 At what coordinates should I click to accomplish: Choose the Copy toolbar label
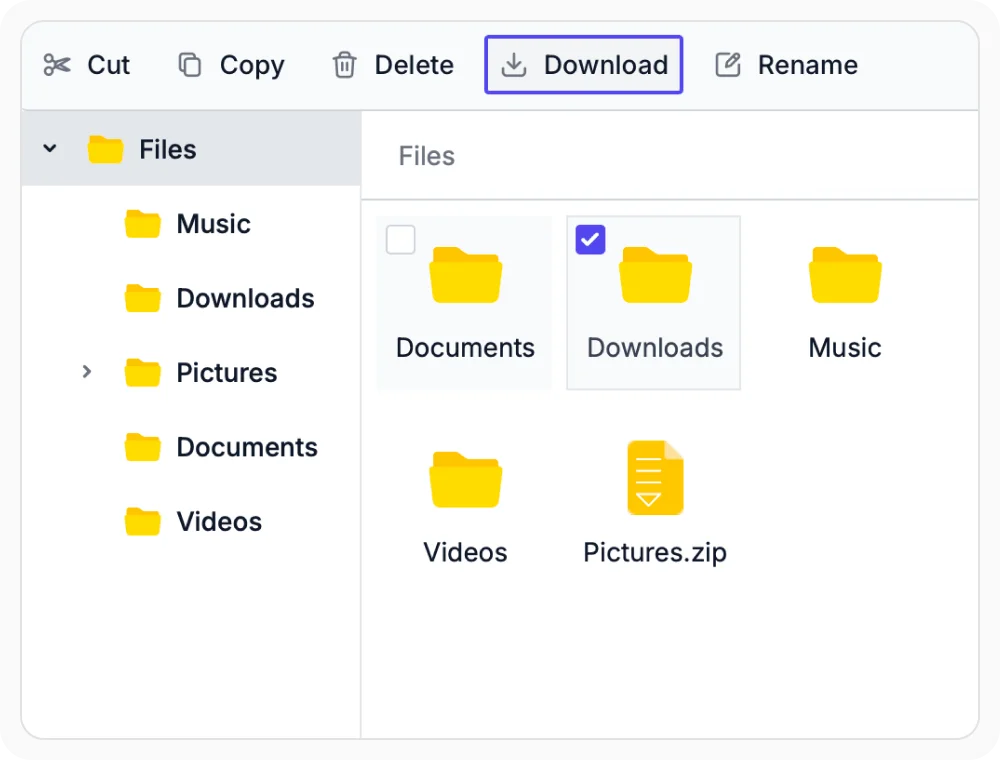point(252,66)
